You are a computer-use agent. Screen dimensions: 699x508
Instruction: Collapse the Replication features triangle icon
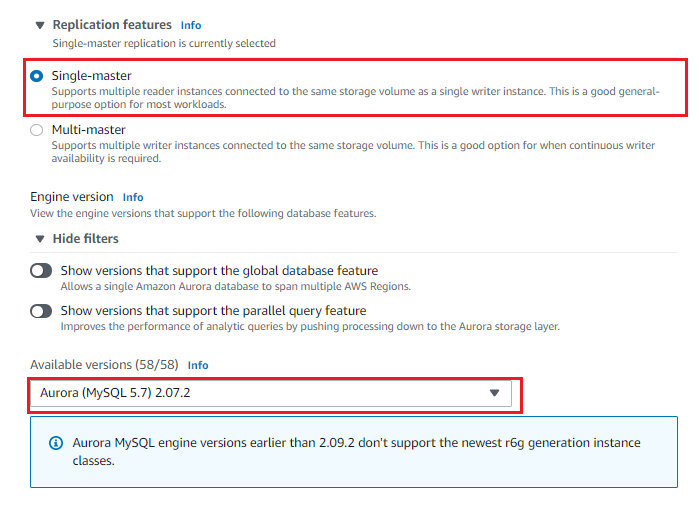(40, 25)
